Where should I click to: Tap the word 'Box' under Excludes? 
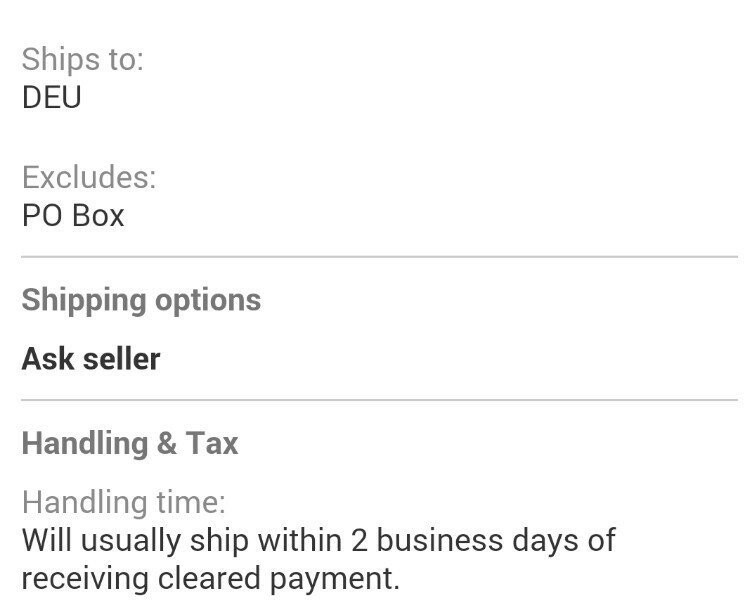click(98, 215)
